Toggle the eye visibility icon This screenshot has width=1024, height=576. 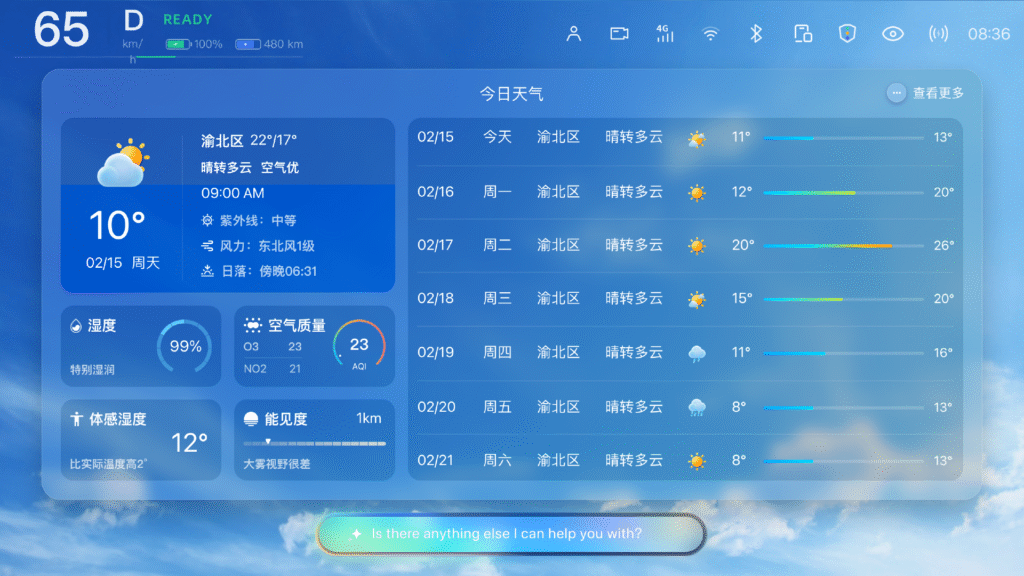[893, 34]
